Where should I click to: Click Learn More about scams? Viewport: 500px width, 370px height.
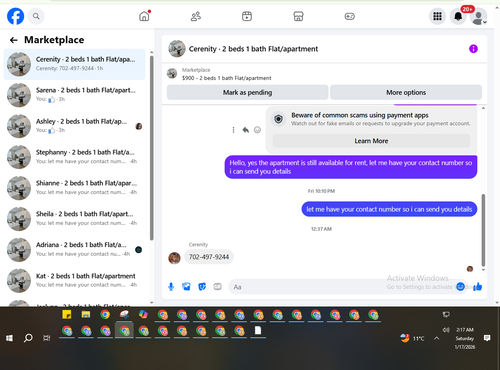[371, 141]
